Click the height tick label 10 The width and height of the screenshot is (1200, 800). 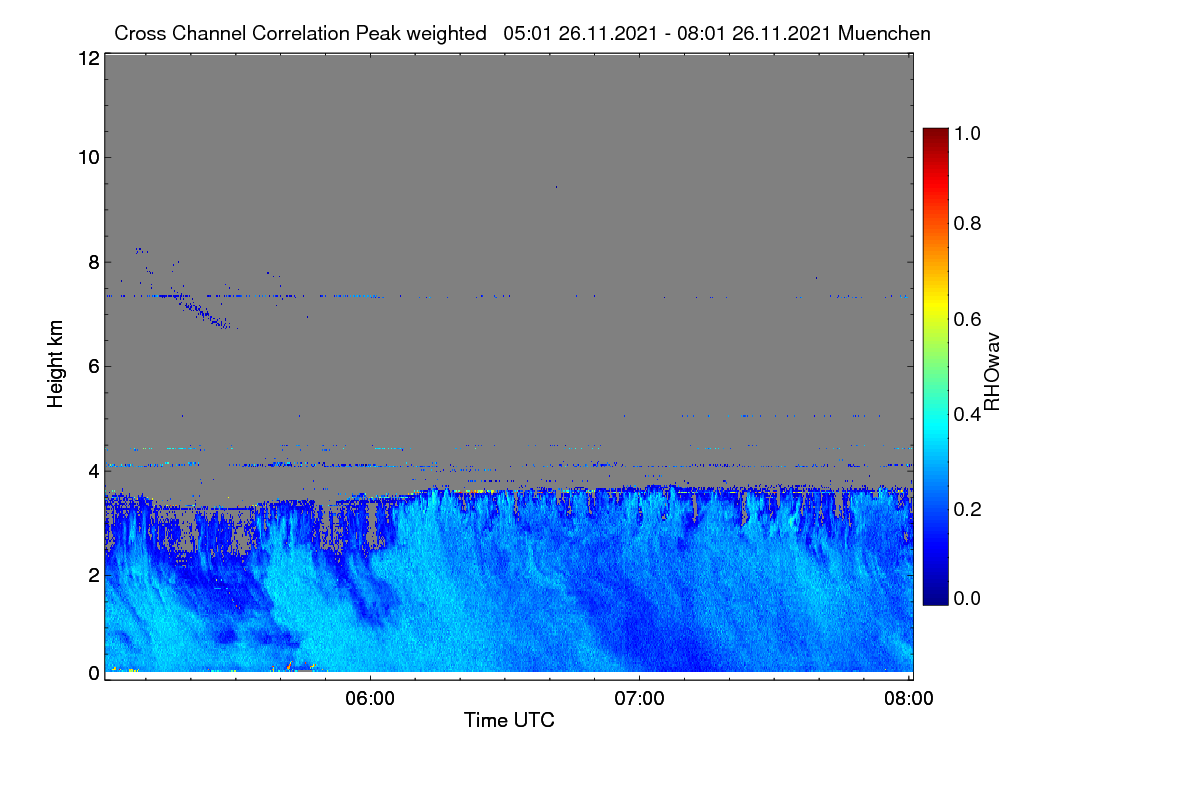click(x=87, y=157)
